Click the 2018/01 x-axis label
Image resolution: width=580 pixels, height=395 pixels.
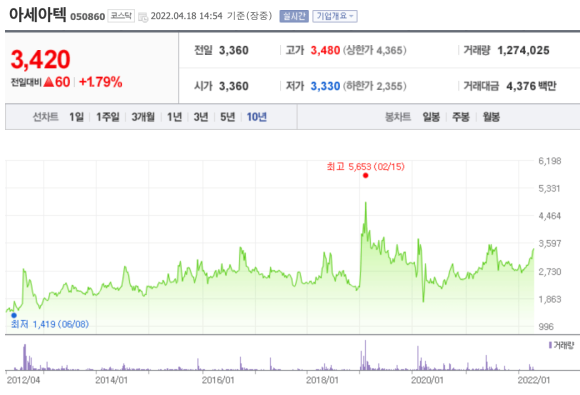[x=322, y=380]
